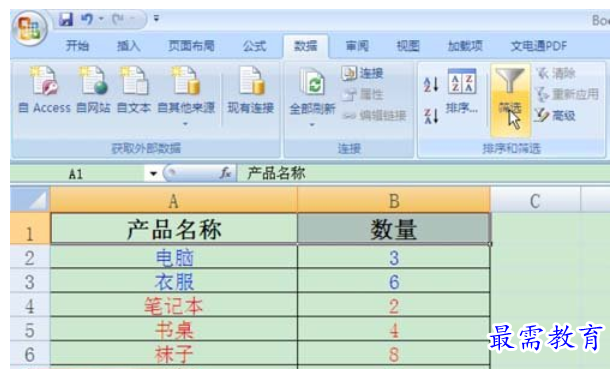
Task: Switch to the 视图 tab
Action: pyautogui.click(x=408, y=46)
